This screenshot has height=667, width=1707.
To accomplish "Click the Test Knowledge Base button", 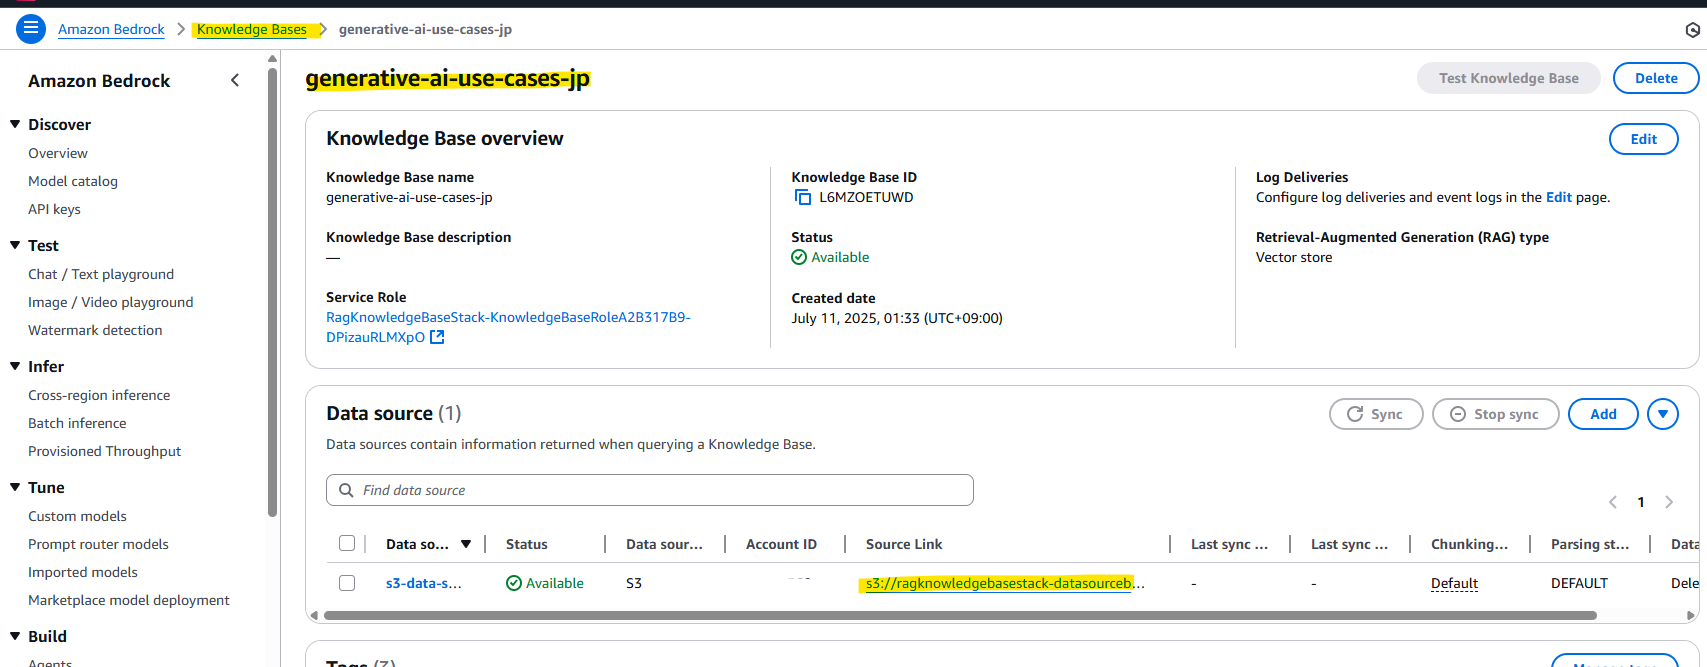I will pyautogui.click(x=1508, y=78).
